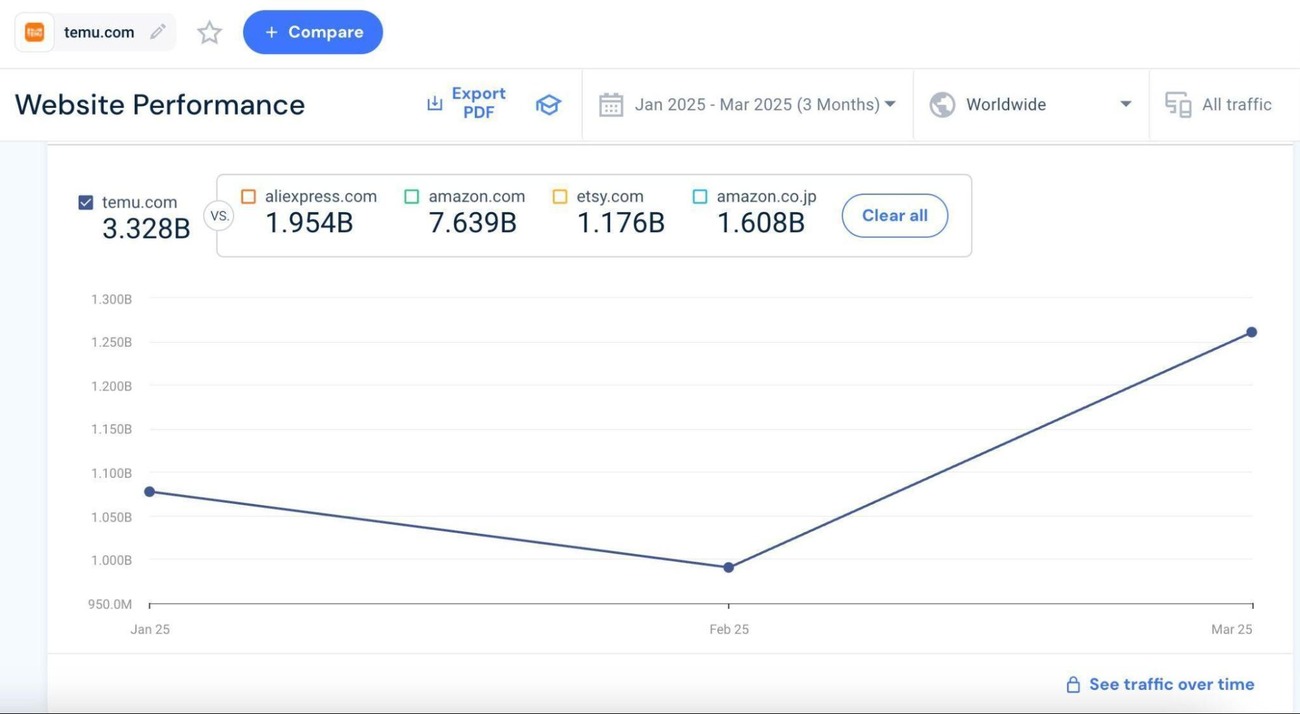Click the Feb 25 data point on chart

tap(728, 567)
